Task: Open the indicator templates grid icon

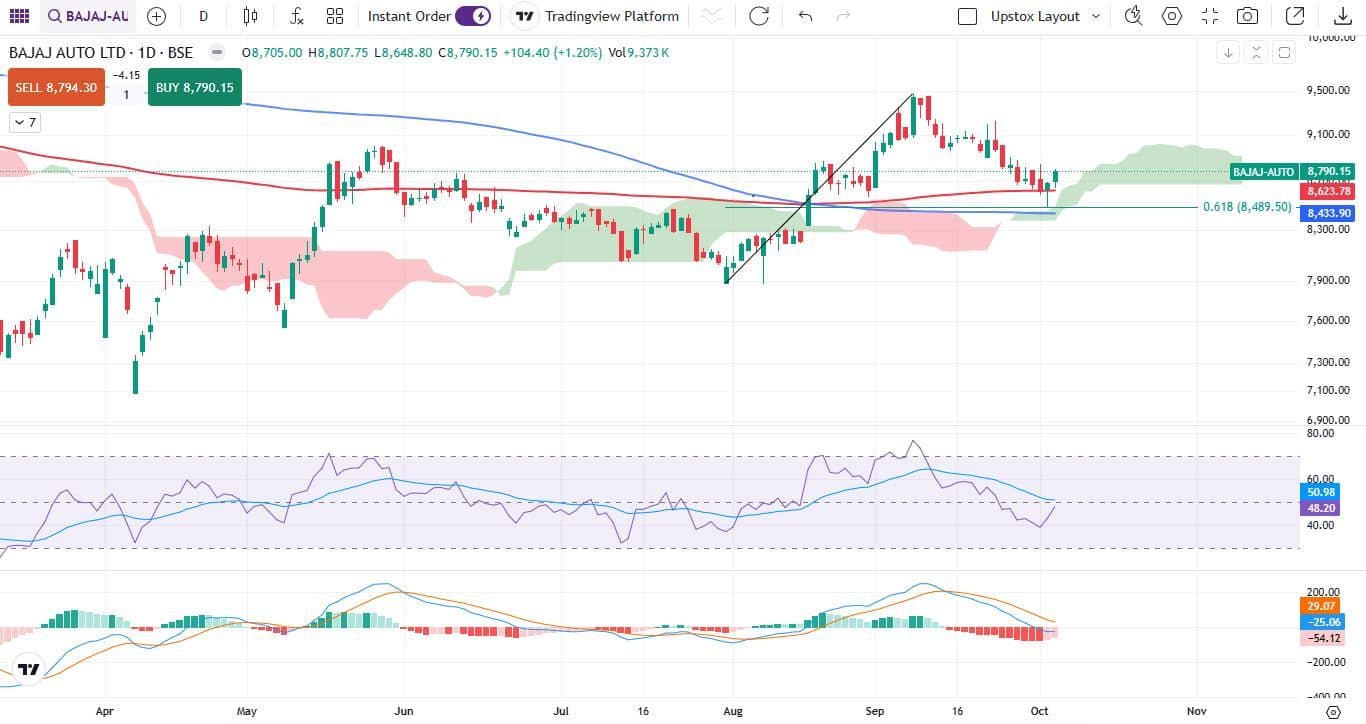Action: coord(335,16)
